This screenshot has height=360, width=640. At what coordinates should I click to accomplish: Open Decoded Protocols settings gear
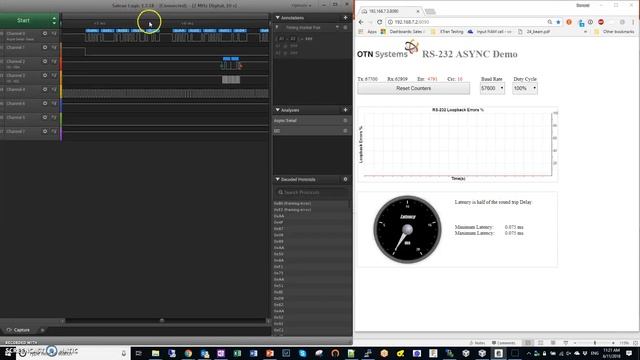click(345, 179)
